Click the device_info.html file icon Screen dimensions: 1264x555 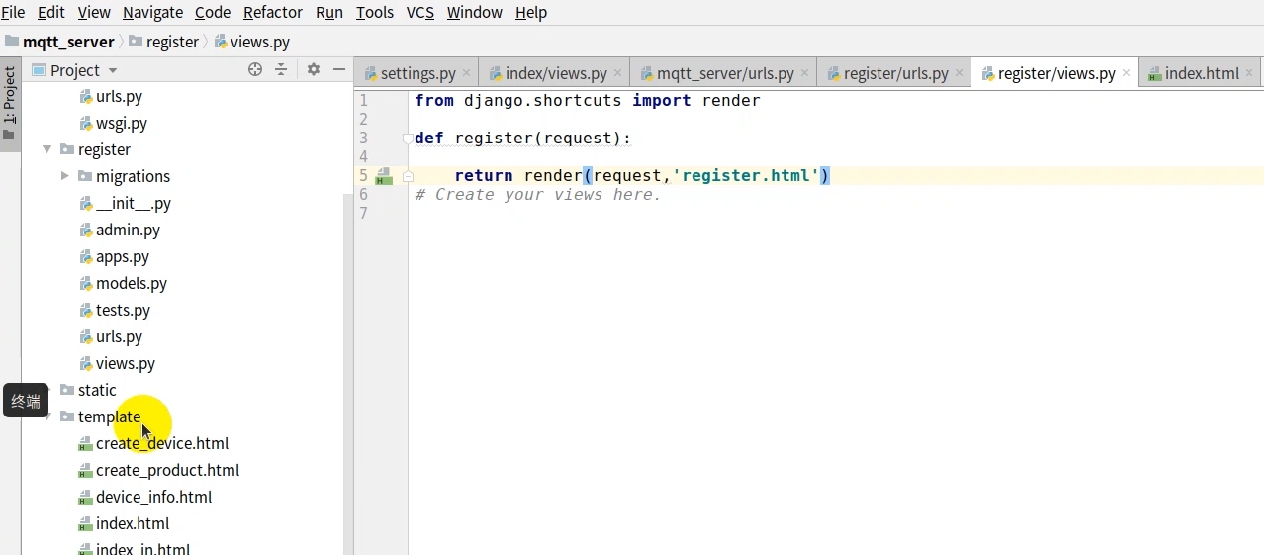86,497
